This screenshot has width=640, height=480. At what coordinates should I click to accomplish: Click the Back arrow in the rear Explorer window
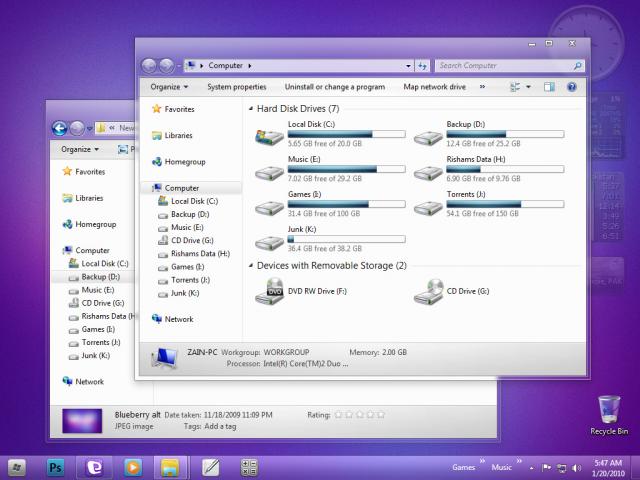pos(60,128)
